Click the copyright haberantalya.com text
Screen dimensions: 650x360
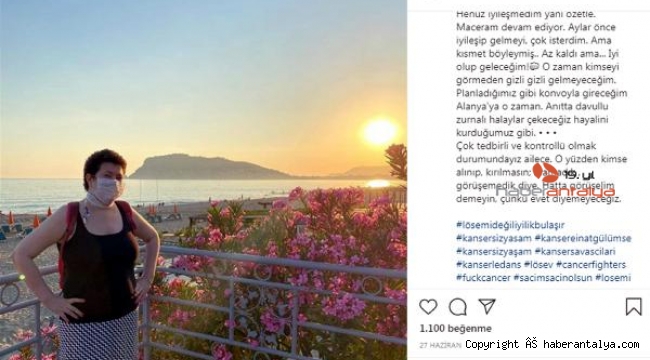[x=552, y=344]
